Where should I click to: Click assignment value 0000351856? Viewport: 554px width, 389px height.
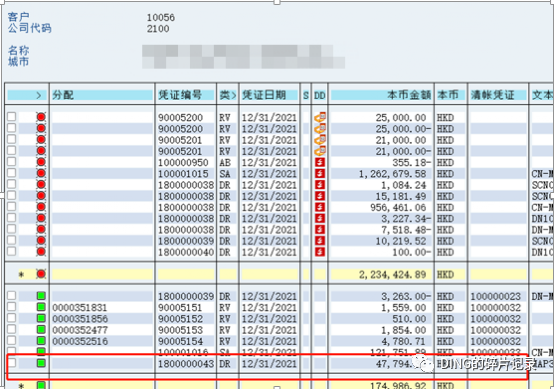tap(80, 319)
